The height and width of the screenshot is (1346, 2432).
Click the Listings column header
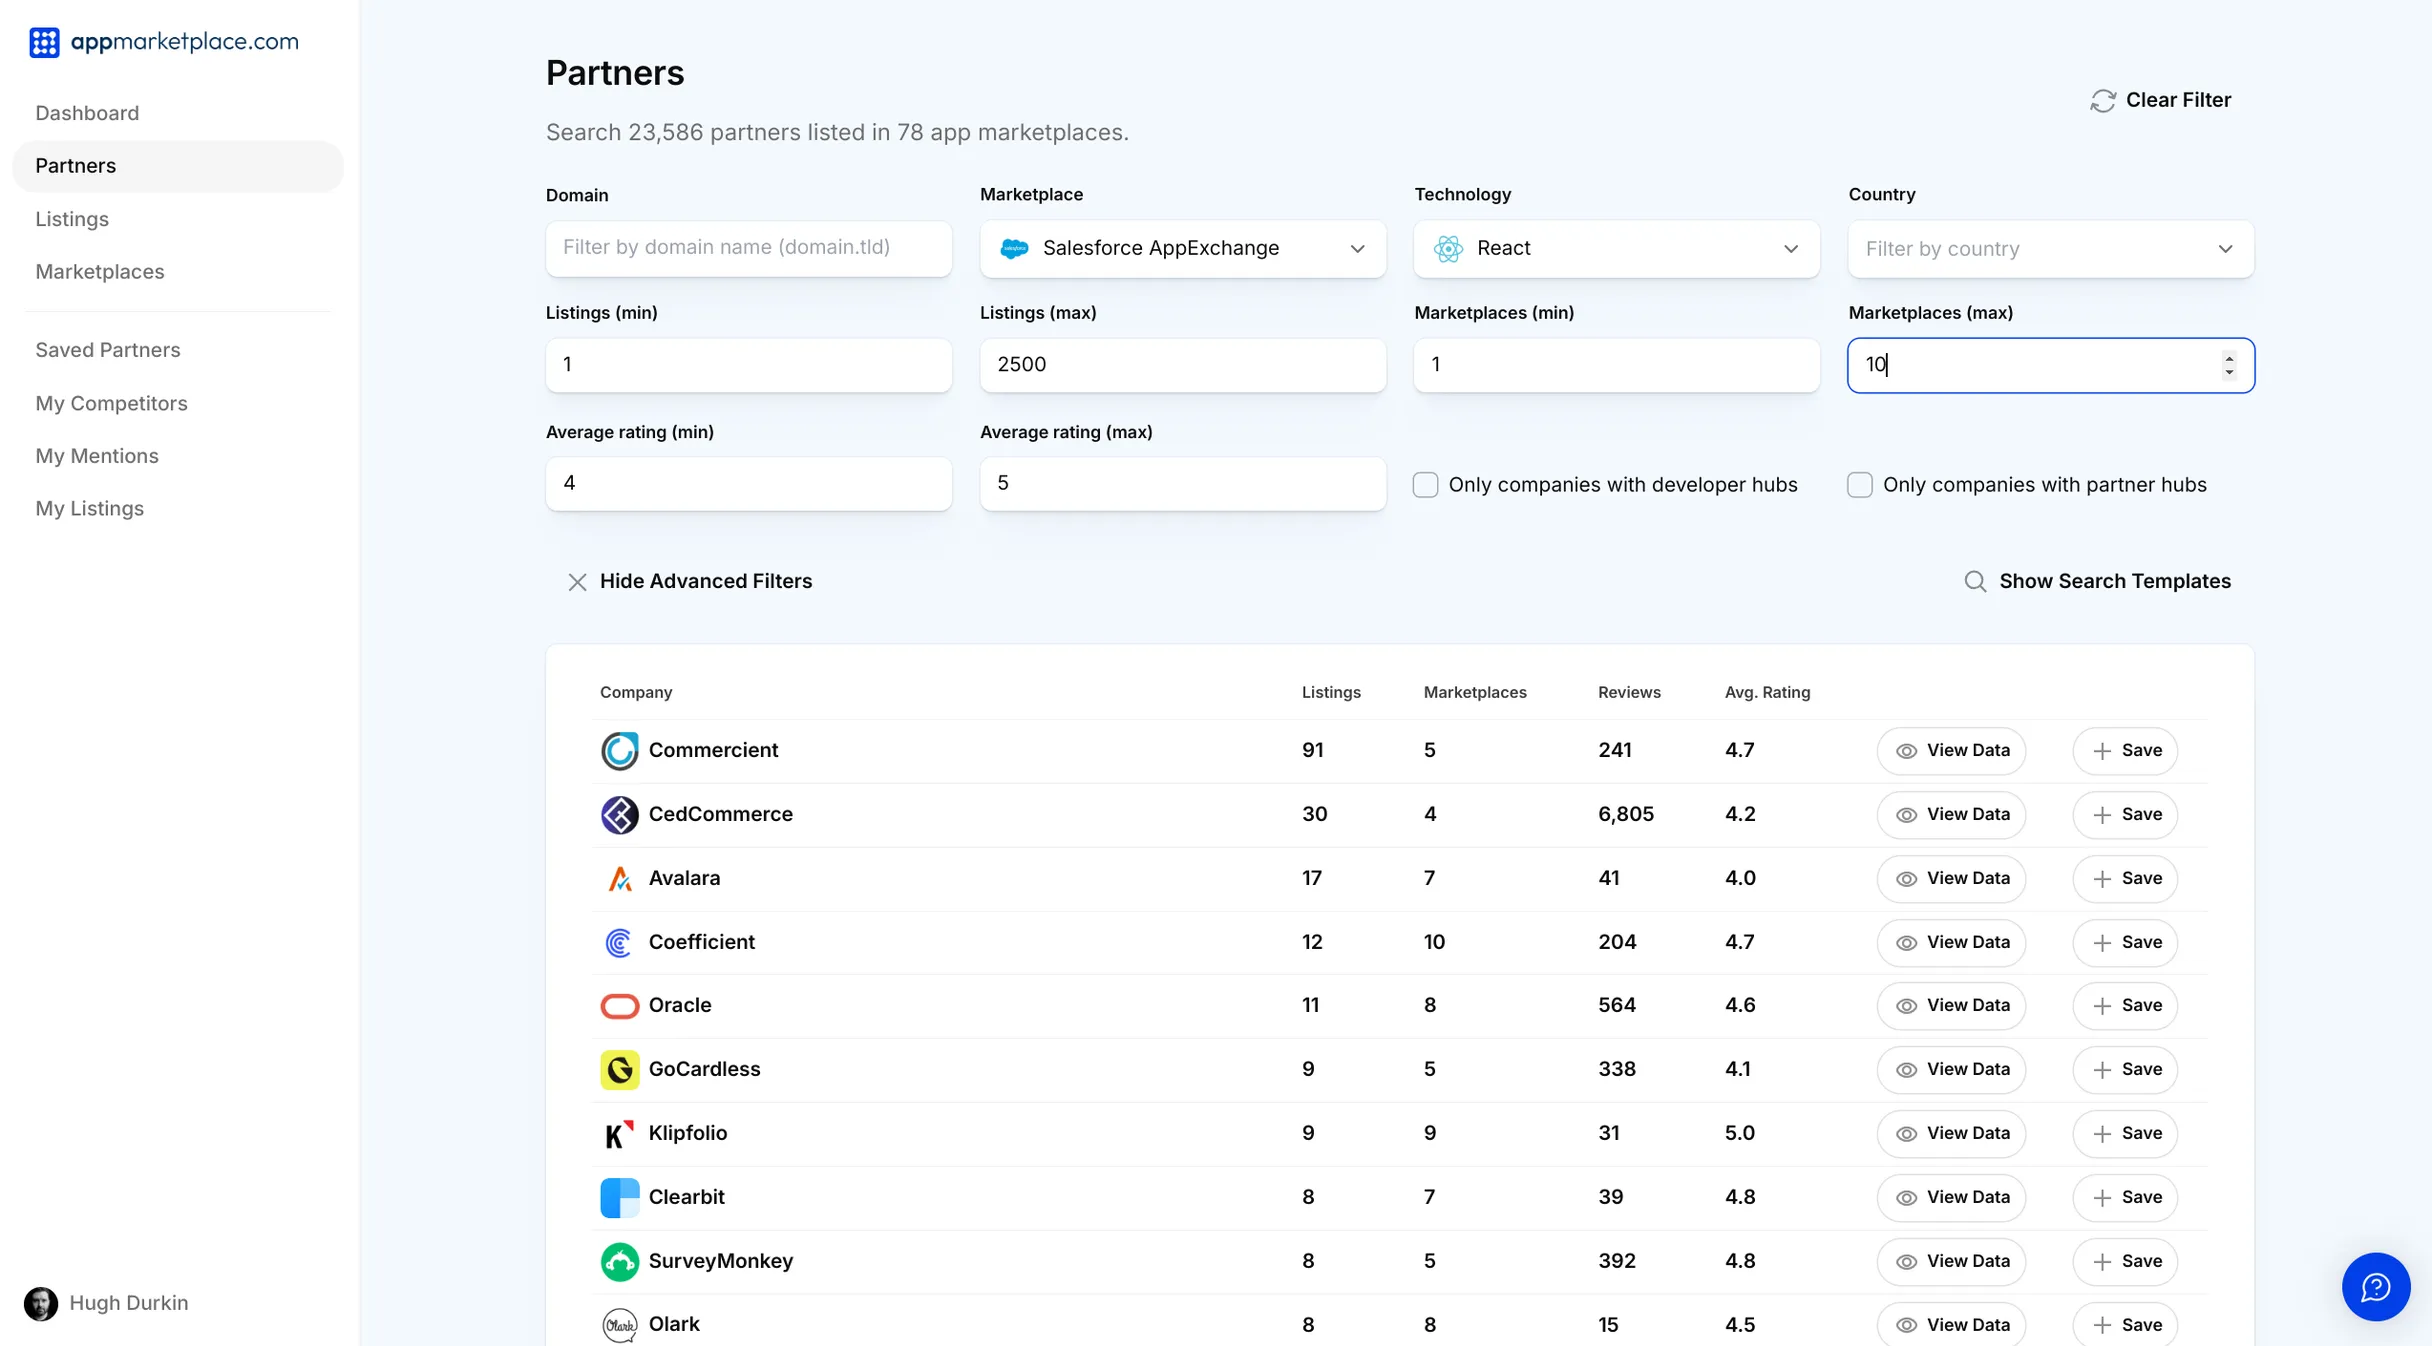click(x=1331, y=693)
